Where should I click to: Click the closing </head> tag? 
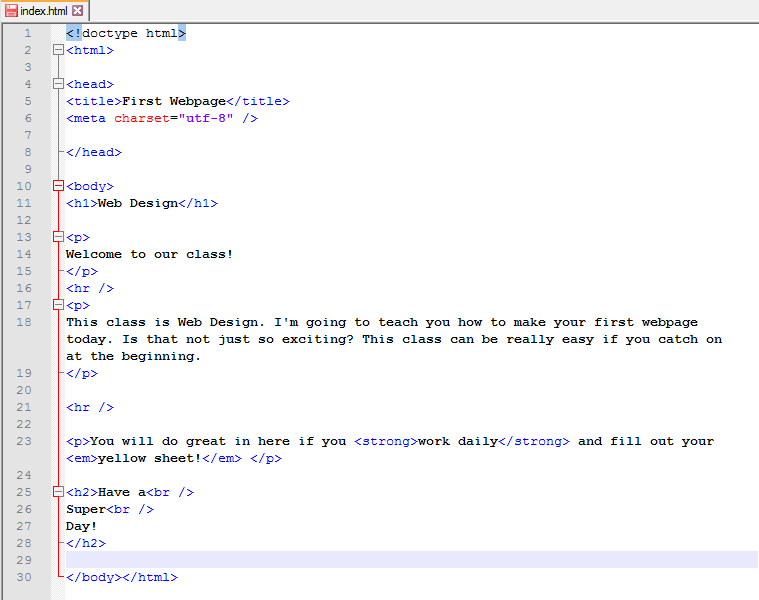[x=94, y=152]
